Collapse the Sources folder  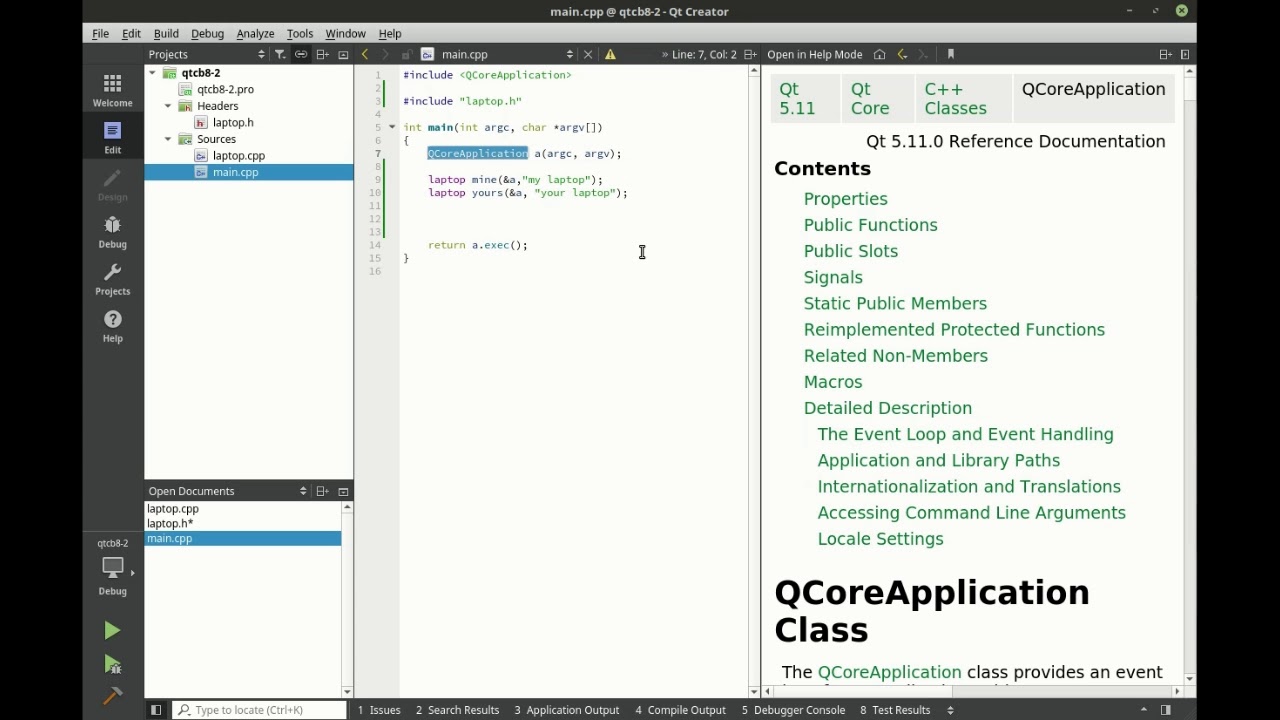point(168,139)
